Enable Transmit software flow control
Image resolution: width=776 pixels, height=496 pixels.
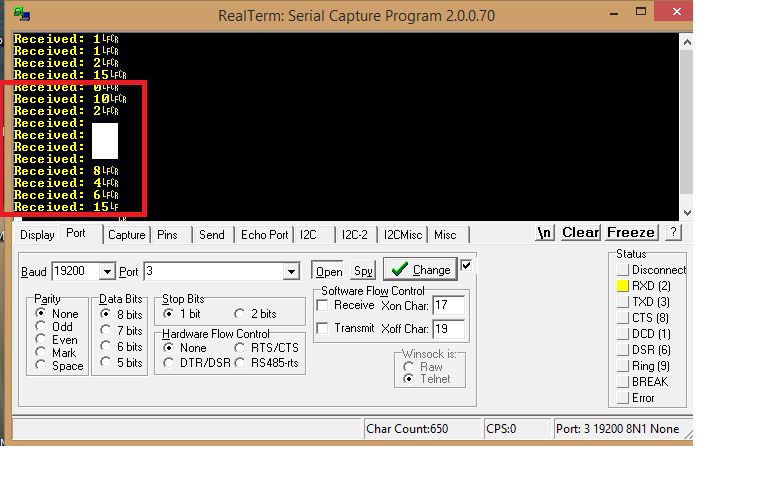322,328
